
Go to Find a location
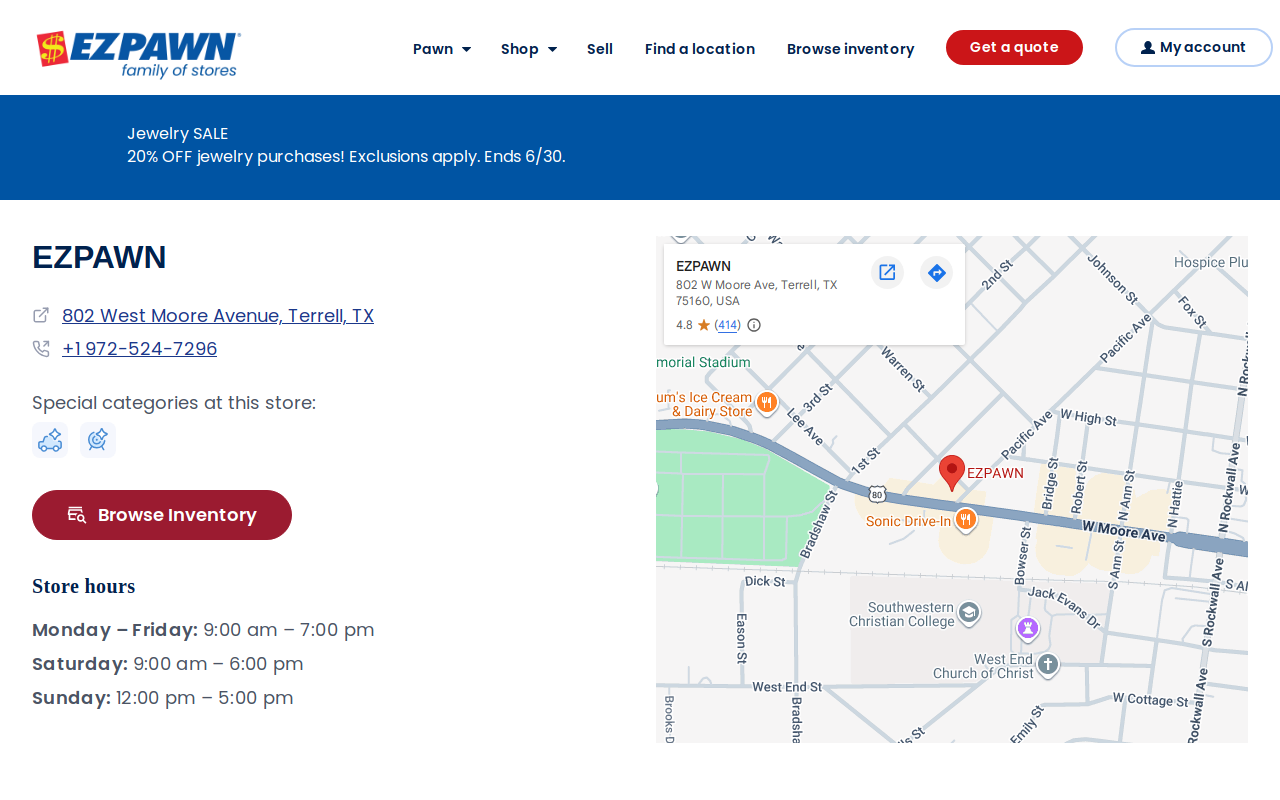700,49
